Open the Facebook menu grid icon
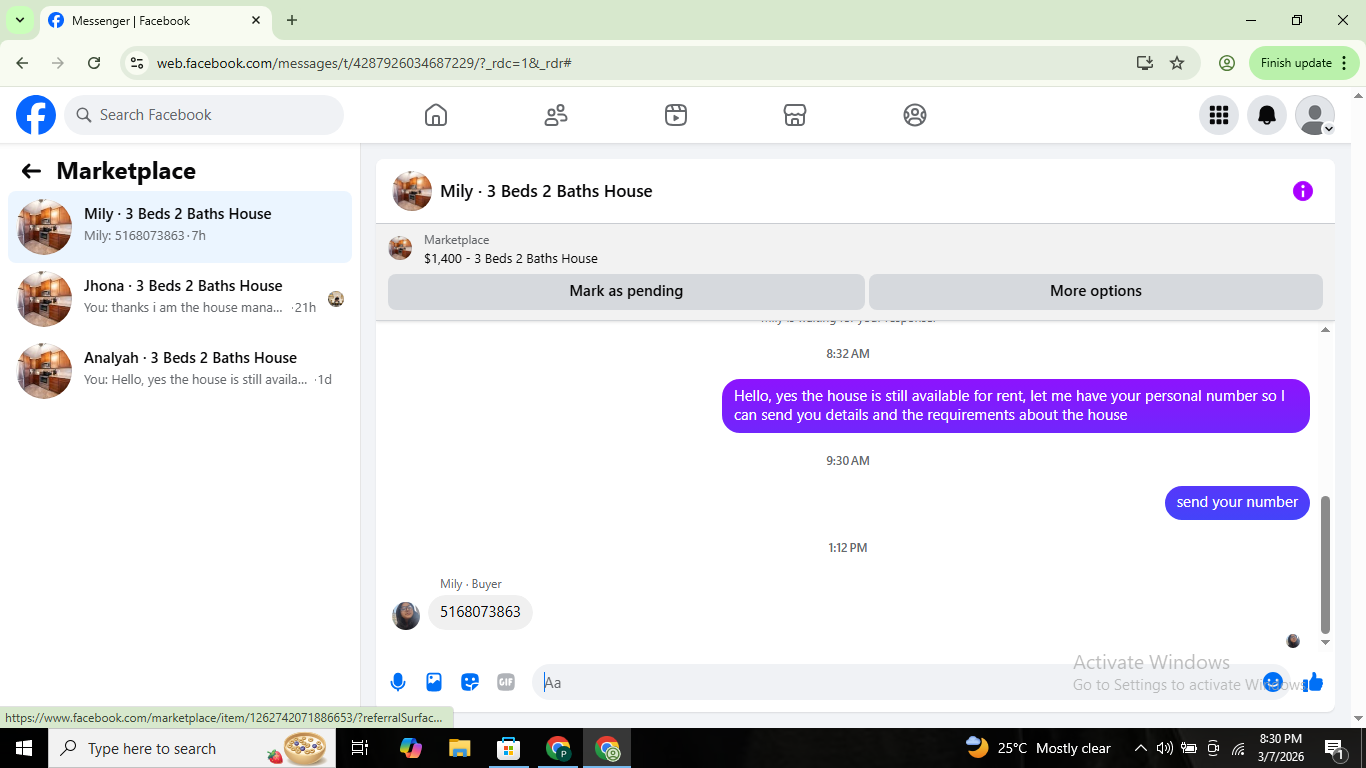Viewport: 1366px width, 768px height. tap(1219, 115)
